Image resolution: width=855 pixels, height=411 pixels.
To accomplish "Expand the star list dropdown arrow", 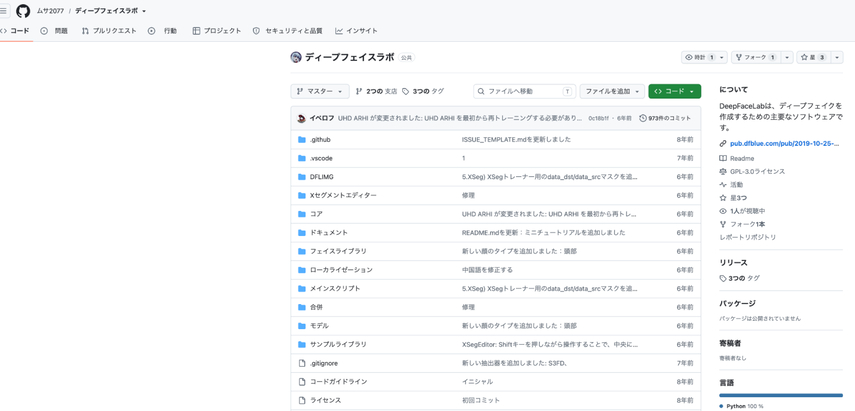I will (x=837, y=57).
